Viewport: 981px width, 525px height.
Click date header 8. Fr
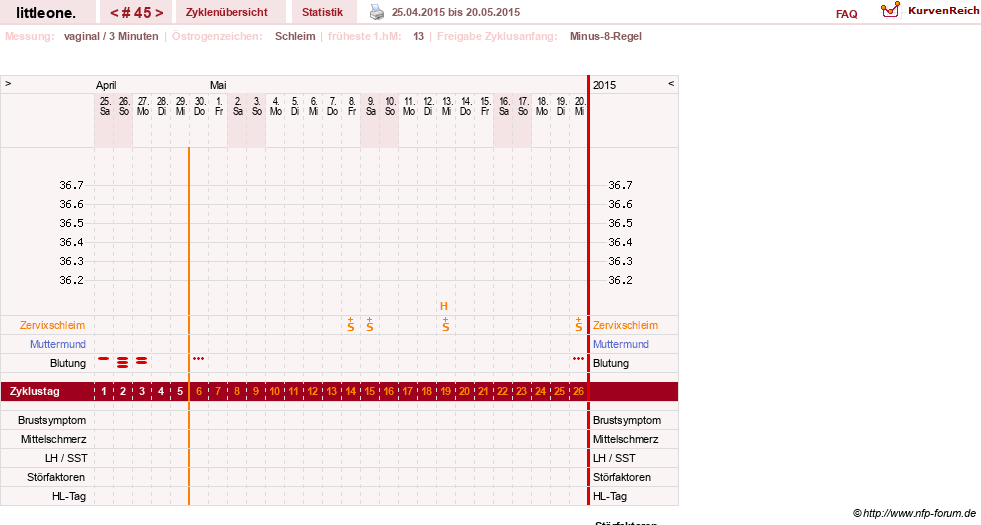pos(352,106)
